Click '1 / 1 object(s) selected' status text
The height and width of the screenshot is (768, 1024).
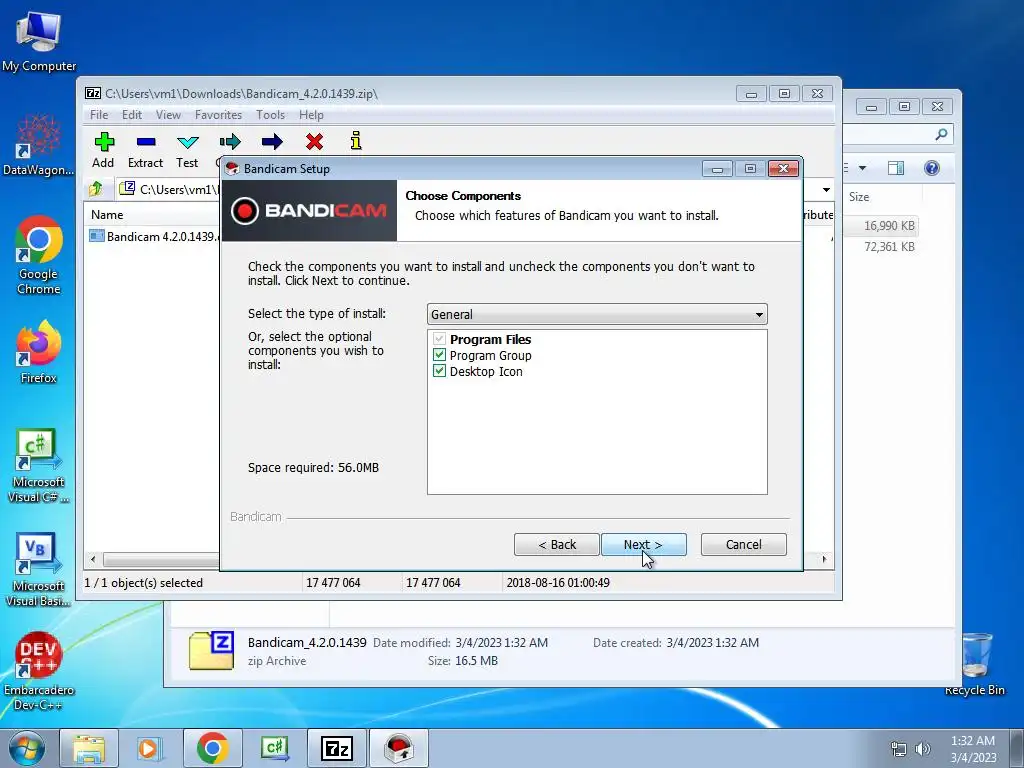144,583
